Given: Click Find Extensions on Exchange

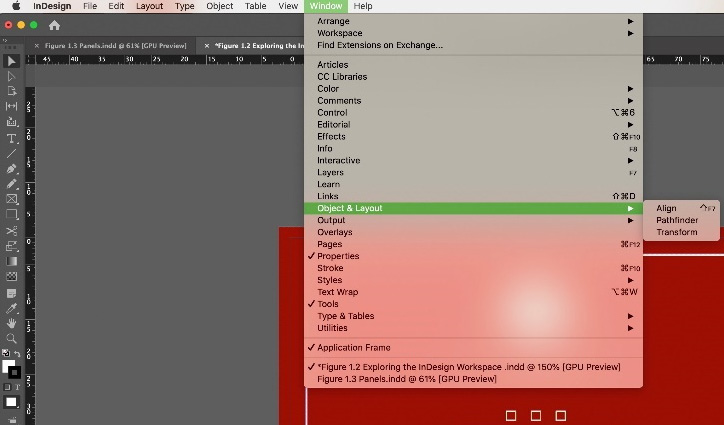Looking at the screenshot, I should (473, 45).
